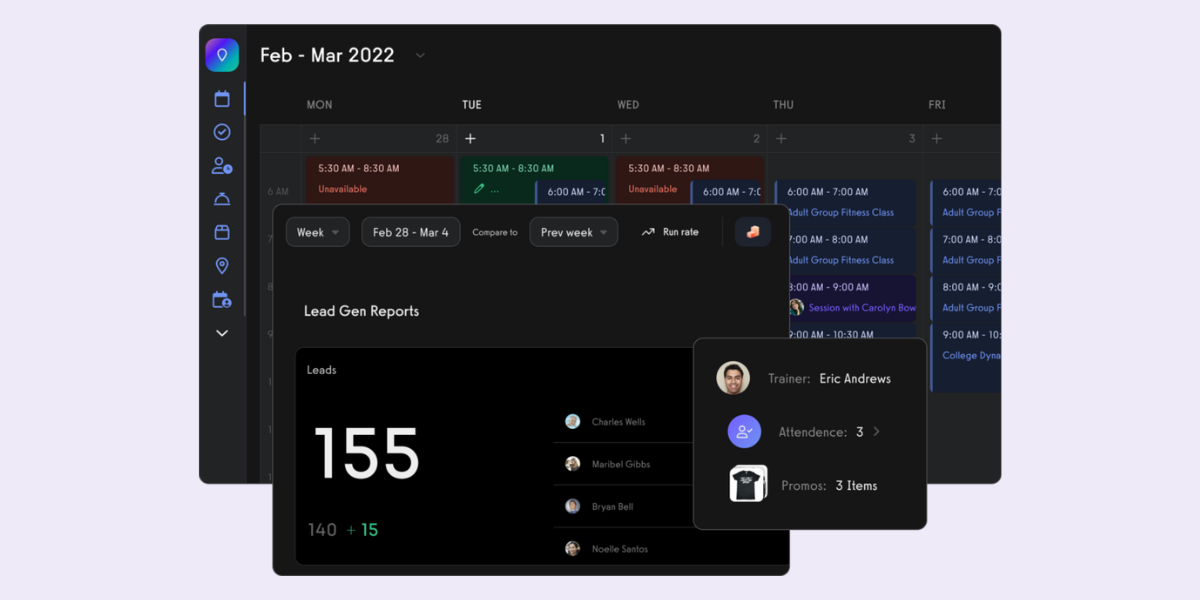
Task: Open Thursday's Session with Carolyn Bow event
Action: tap(851, 298)
